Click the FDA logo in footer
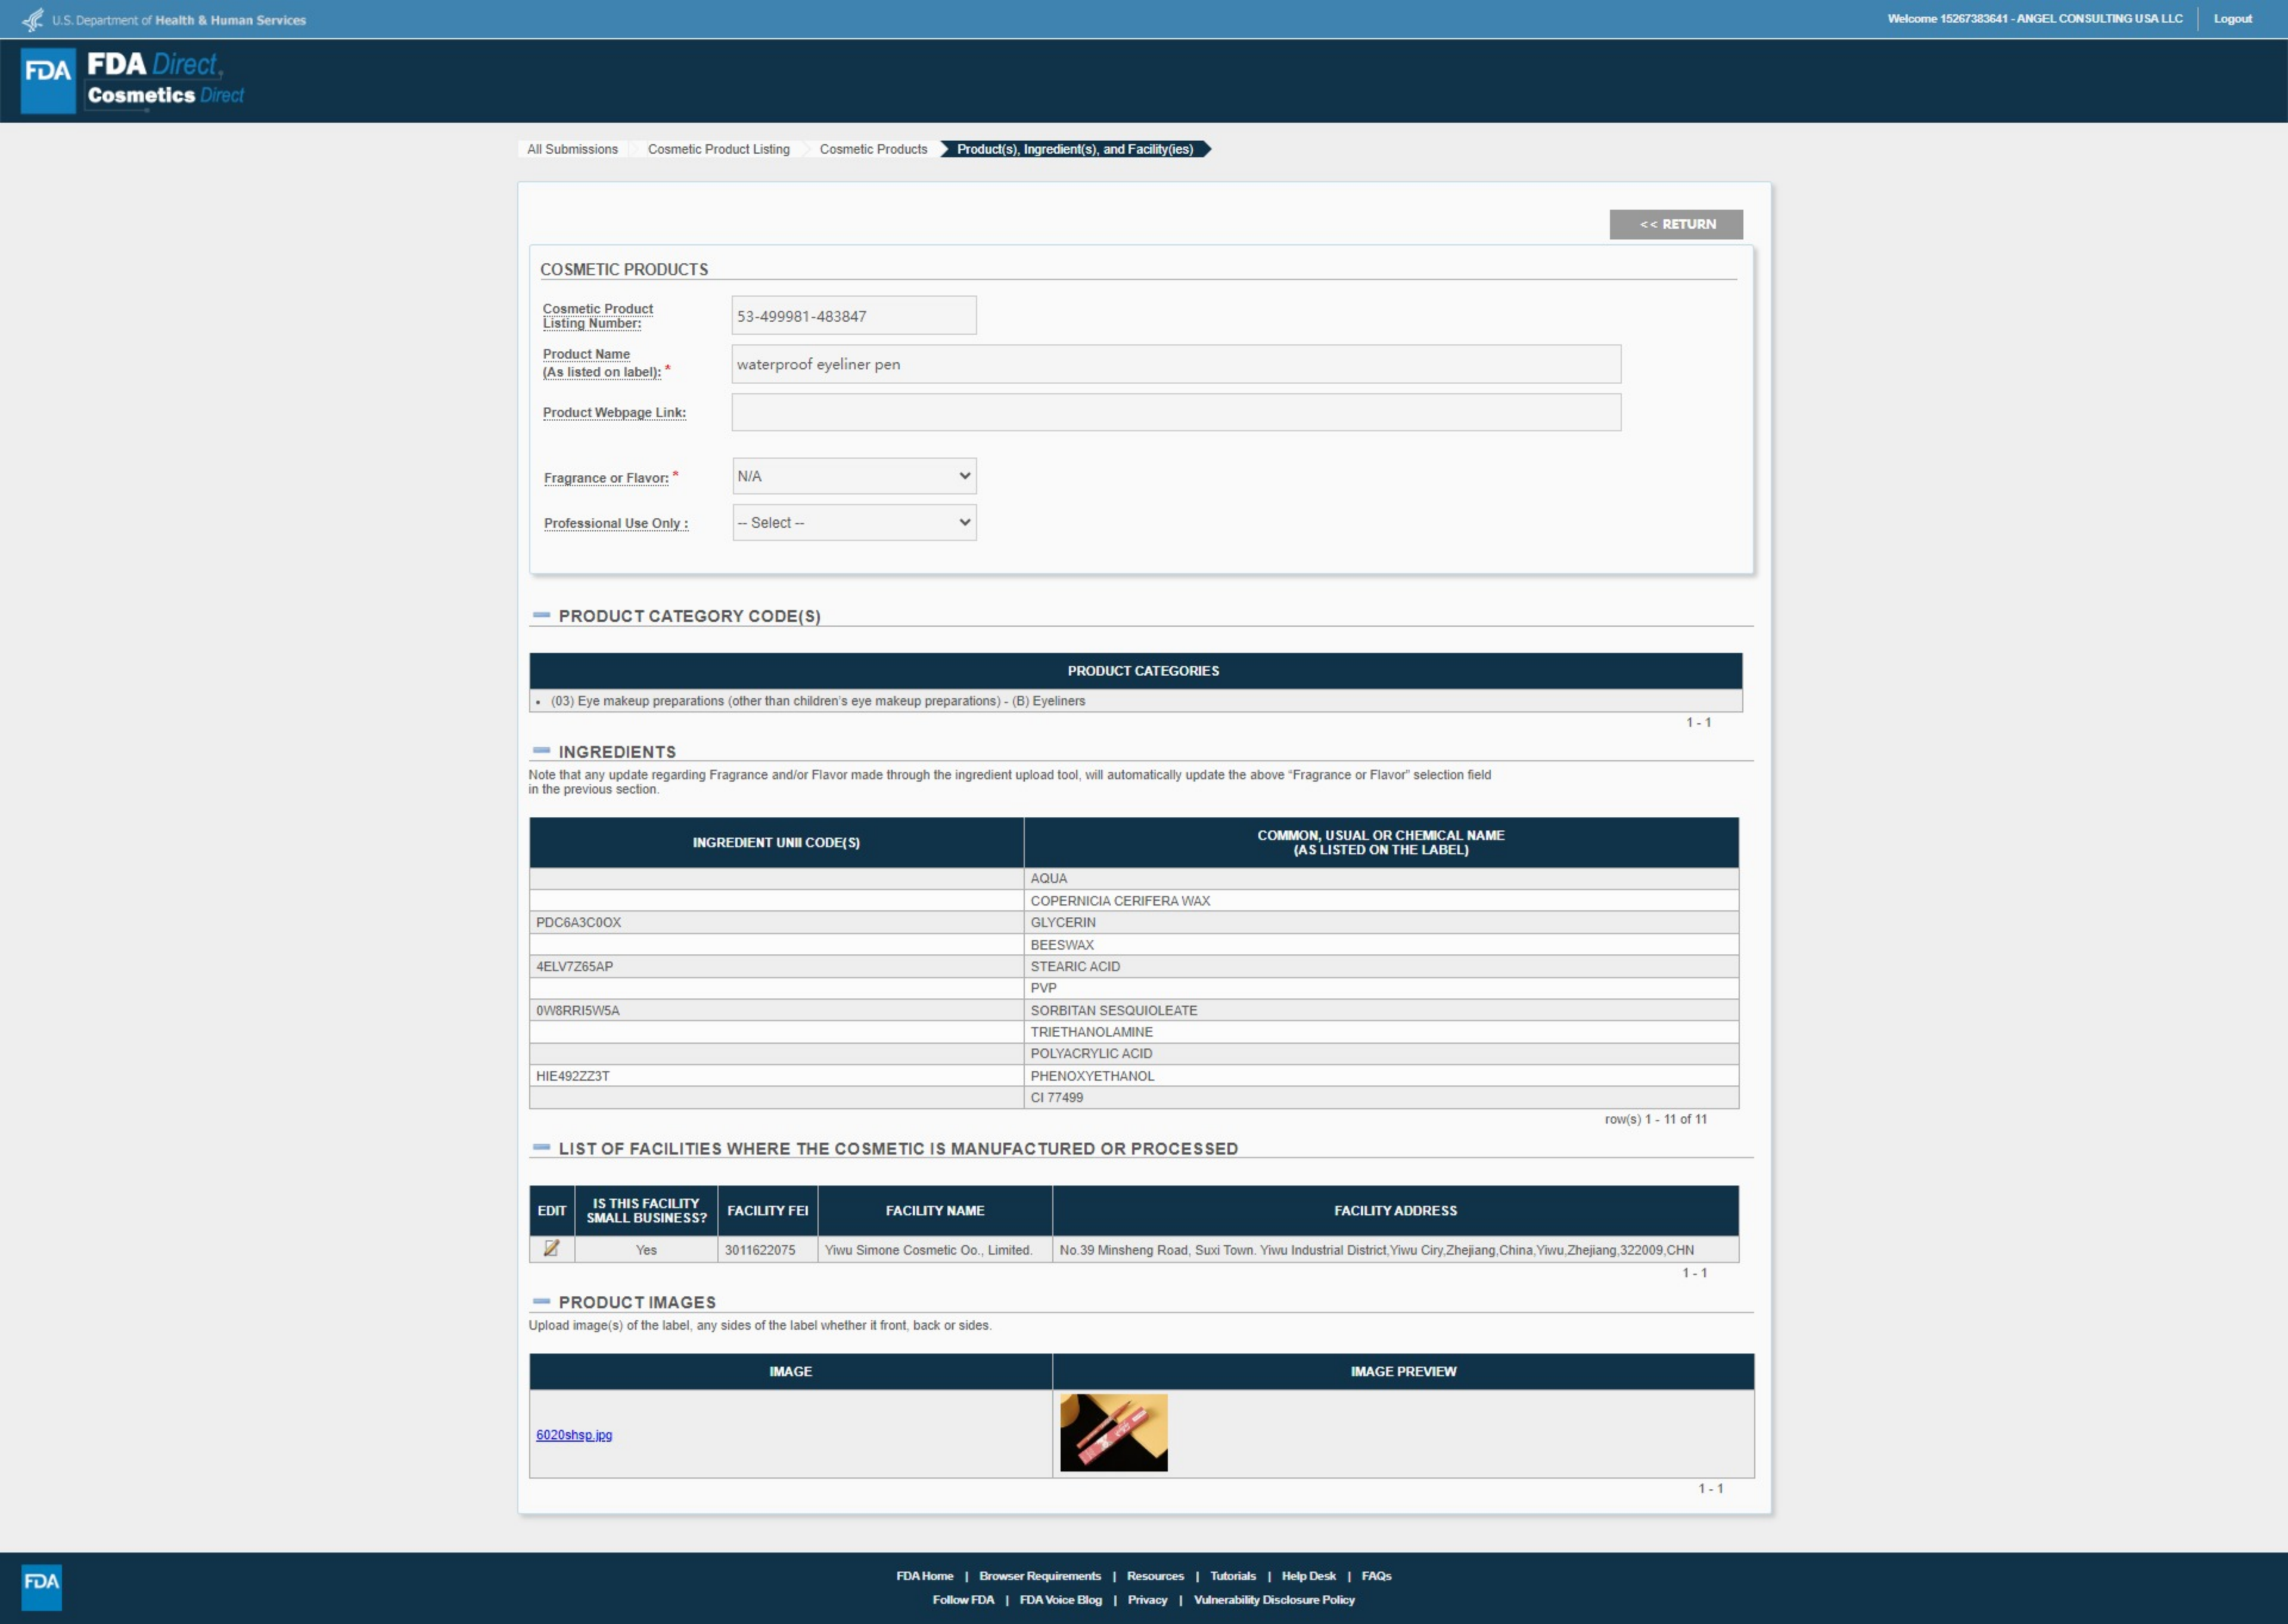The height and width of the screenshot is (1624, 2288). click(x=41, y=1586)
